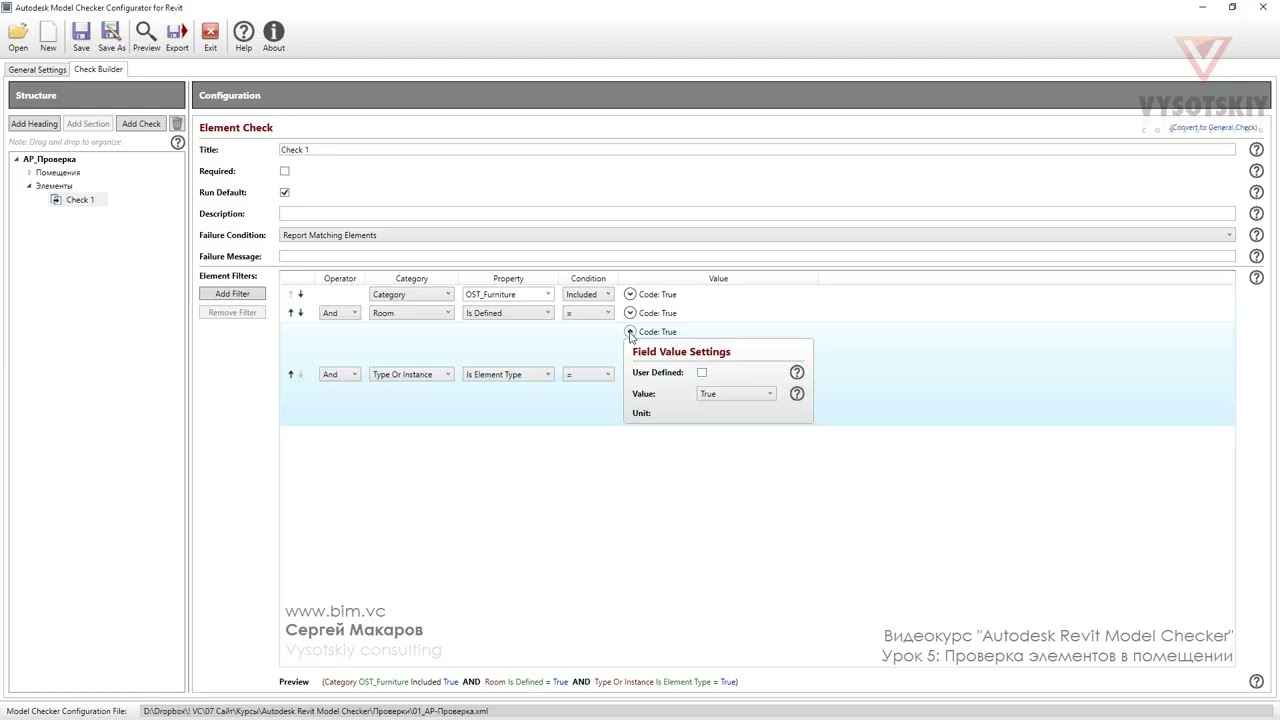Viewport: 1280px width, 720px height.
Task: Open And operator dropdown in Room row
Action: coord(339,313)
